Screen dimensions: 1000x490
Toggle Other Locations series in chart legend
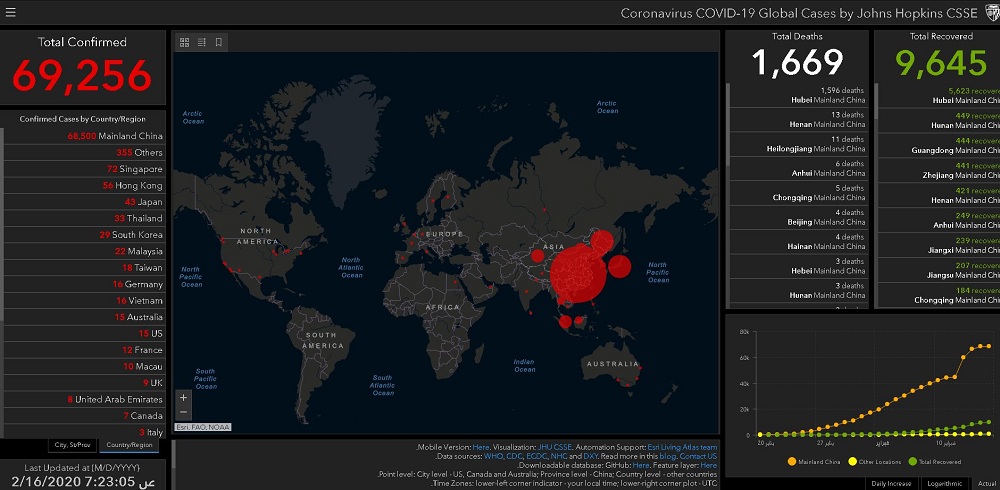[878, 461]
